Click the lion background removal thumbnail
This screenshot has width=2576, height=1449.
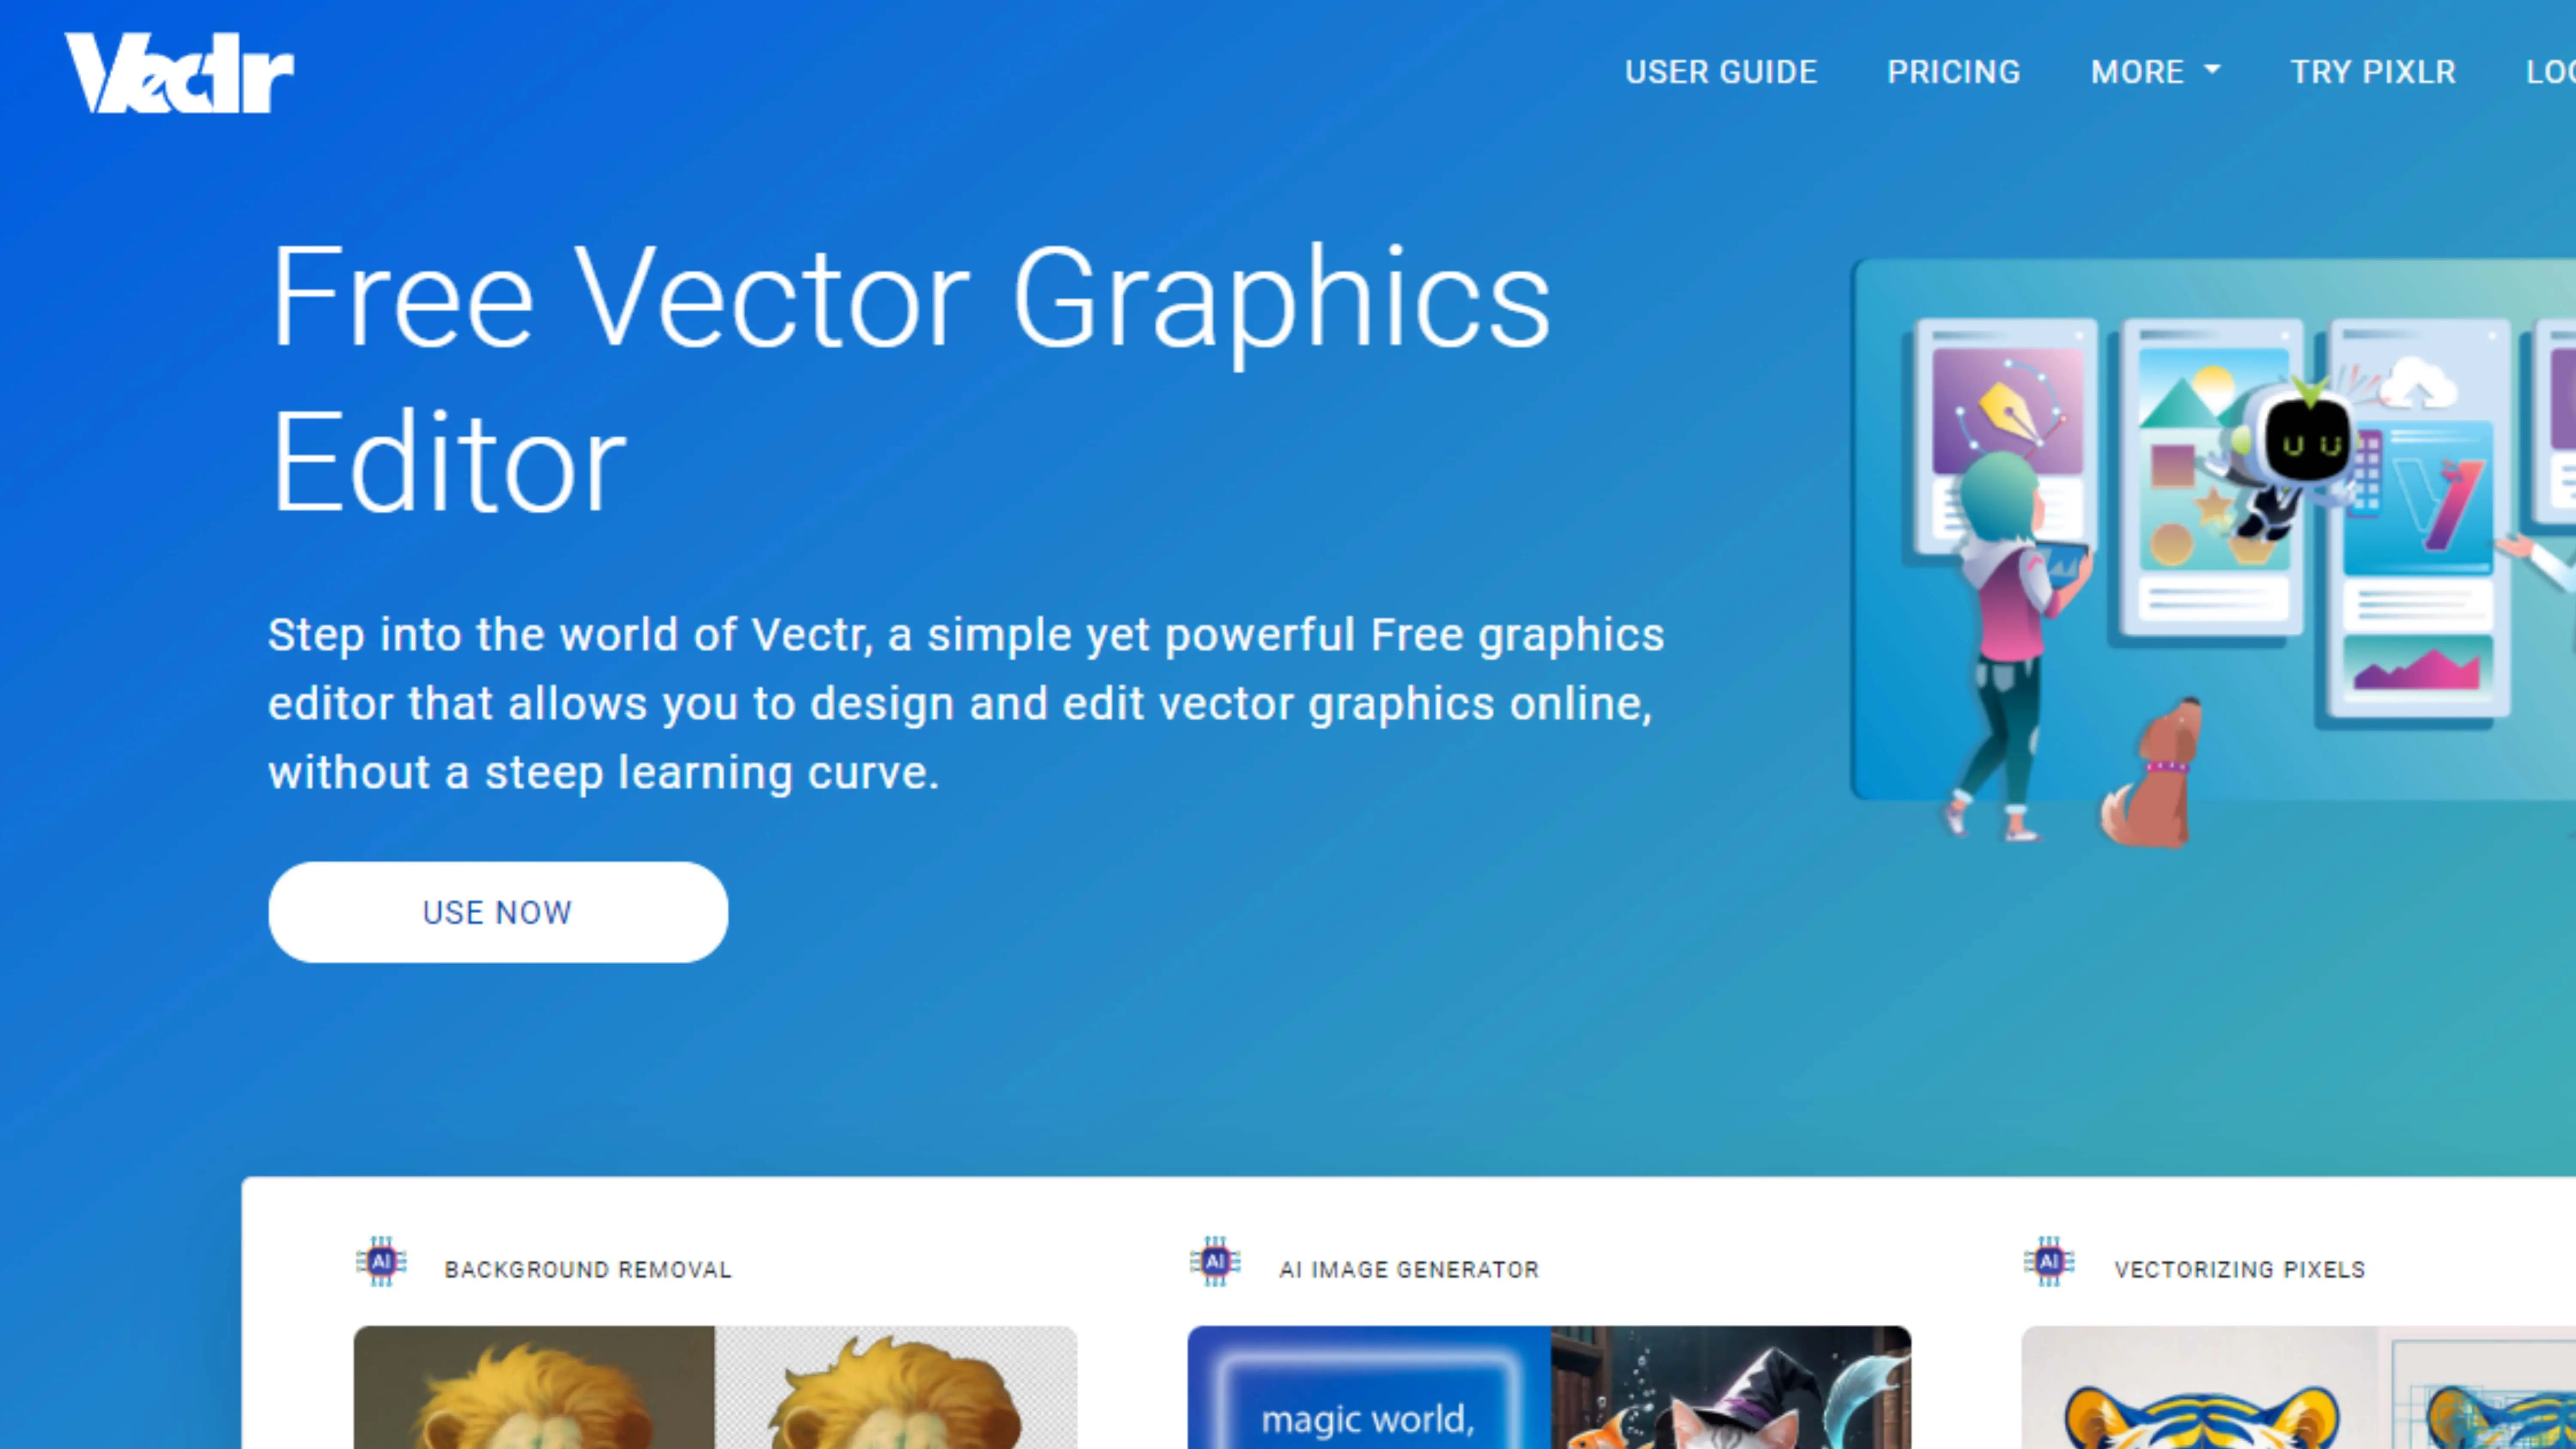(x=715, y=1387)
